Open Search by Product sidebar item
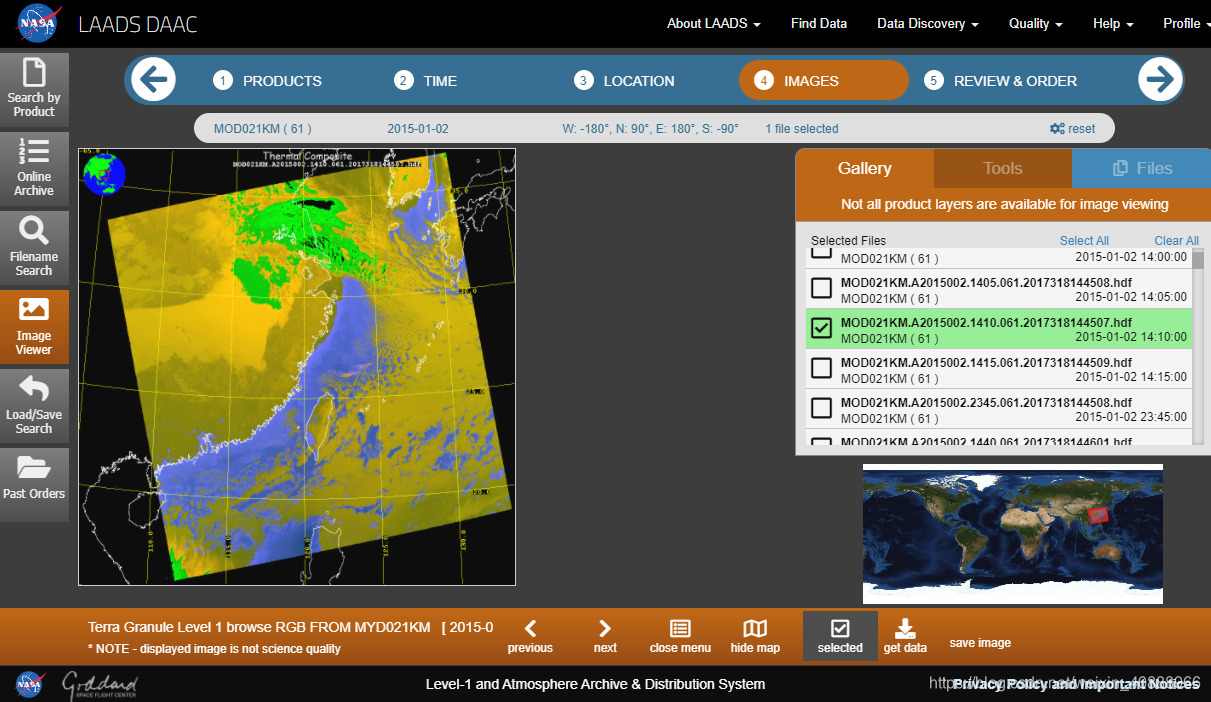The width and height of the screenshot is (1211, 702). [34, 89]
